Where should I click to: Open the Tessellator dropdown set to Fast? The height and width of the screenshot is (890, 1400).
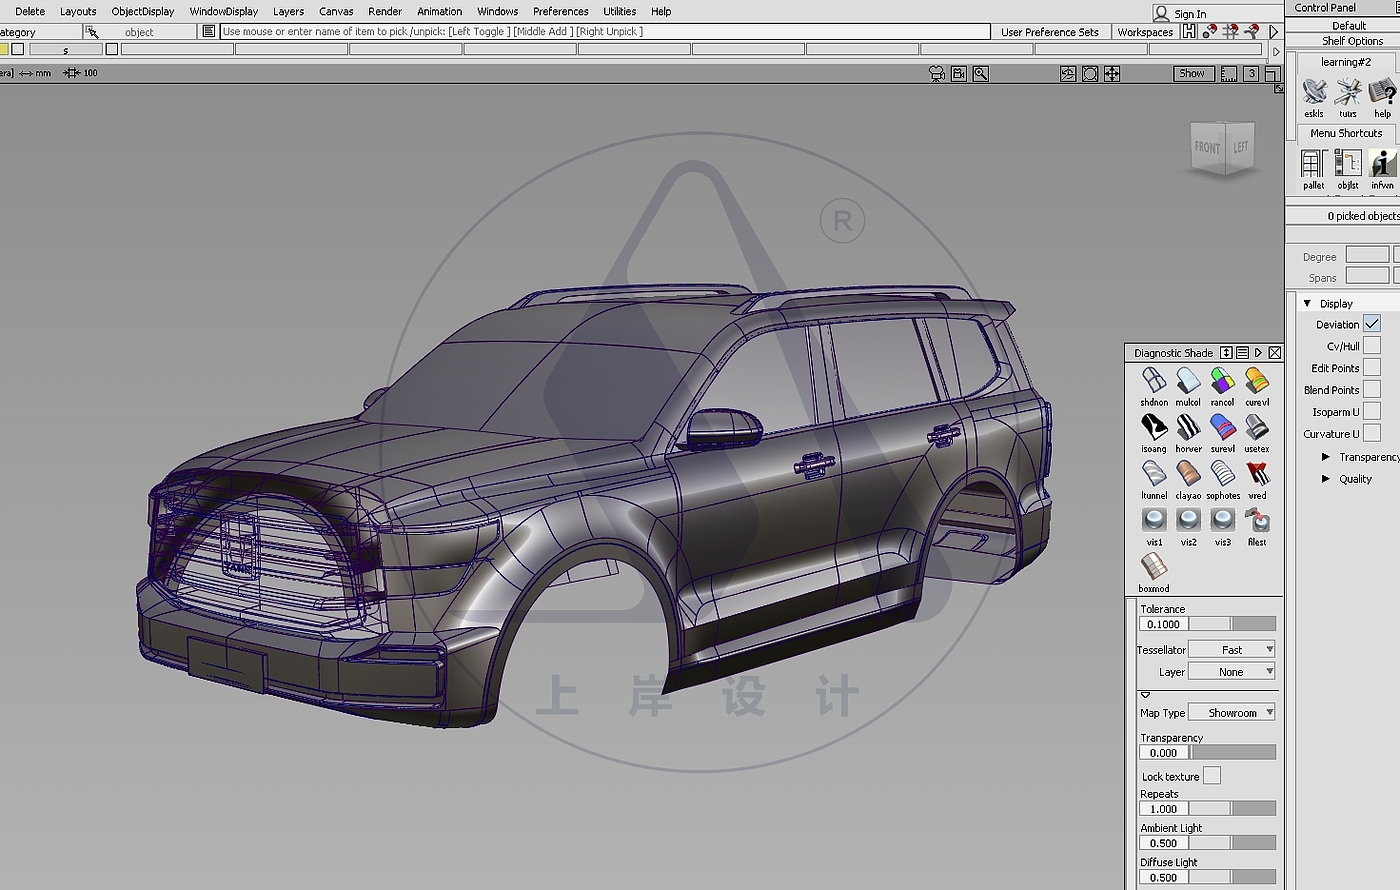pos(1232,650)
